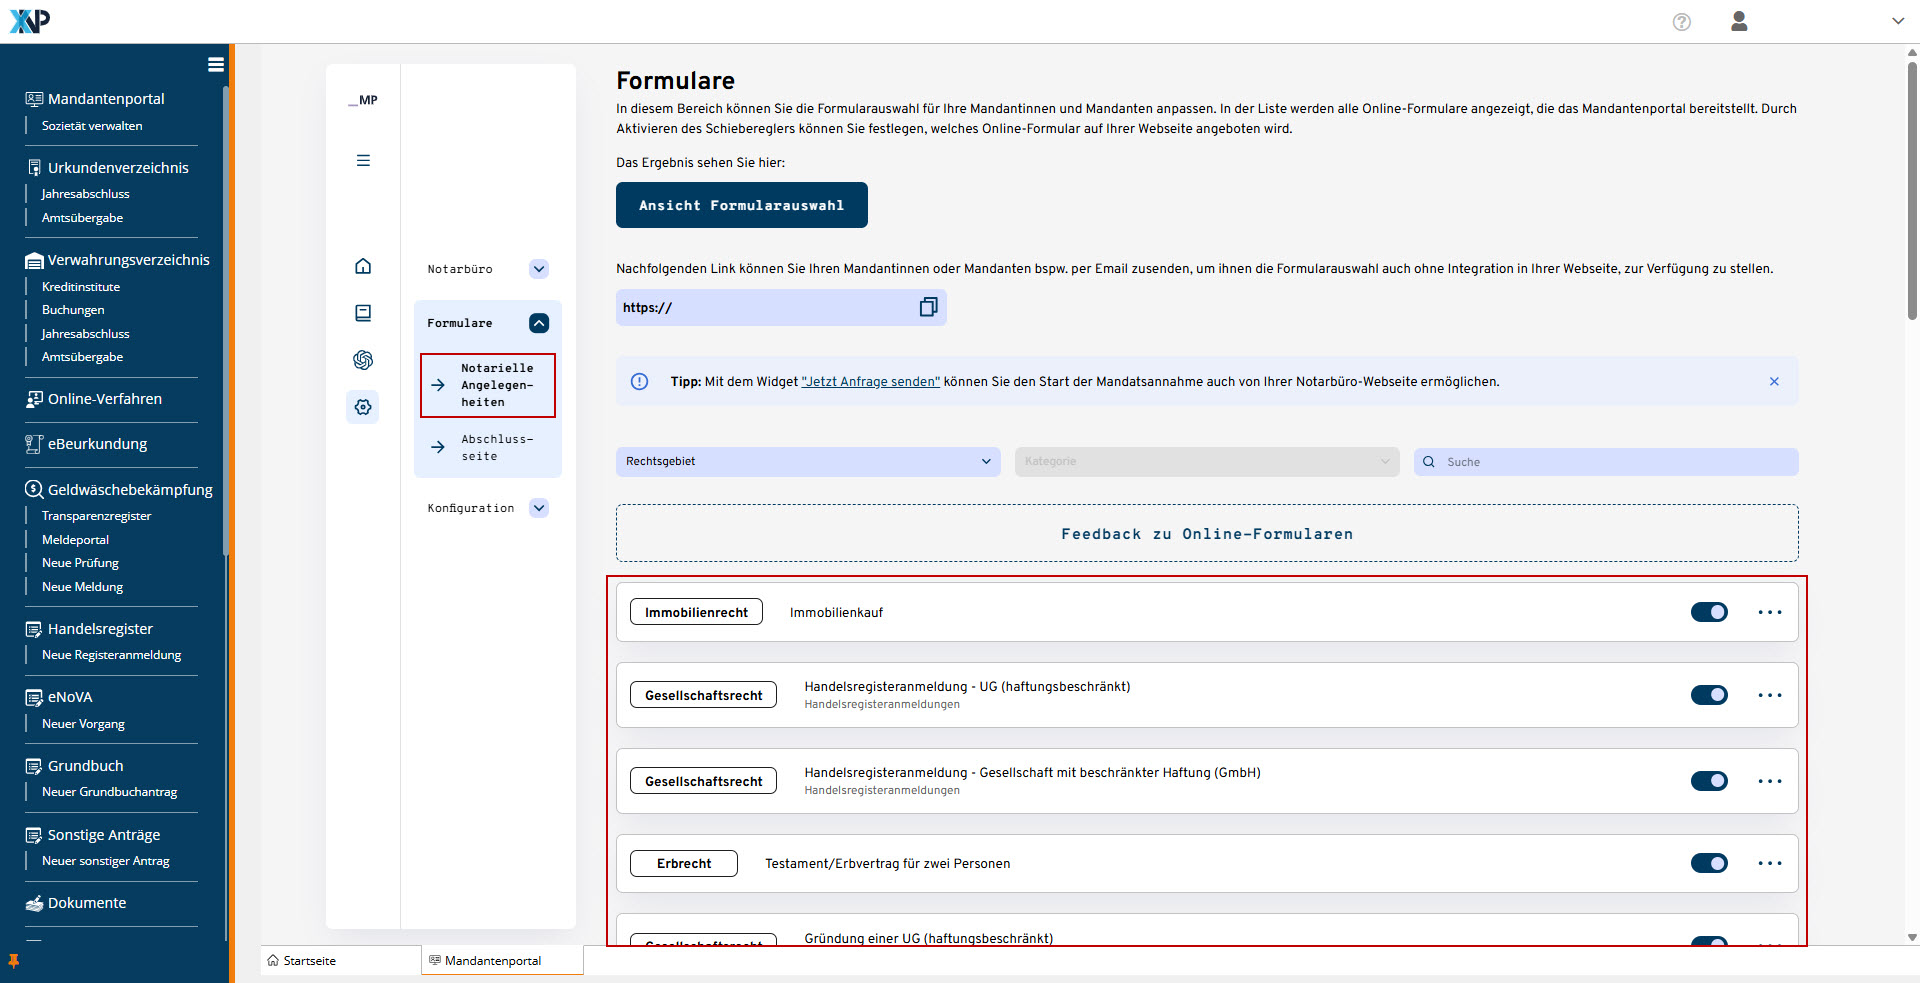The height and width of the screenshot is (983, 1920).
Task: Toggle Handelsregisteranmeldung UG form switch
Action: 1709,695
